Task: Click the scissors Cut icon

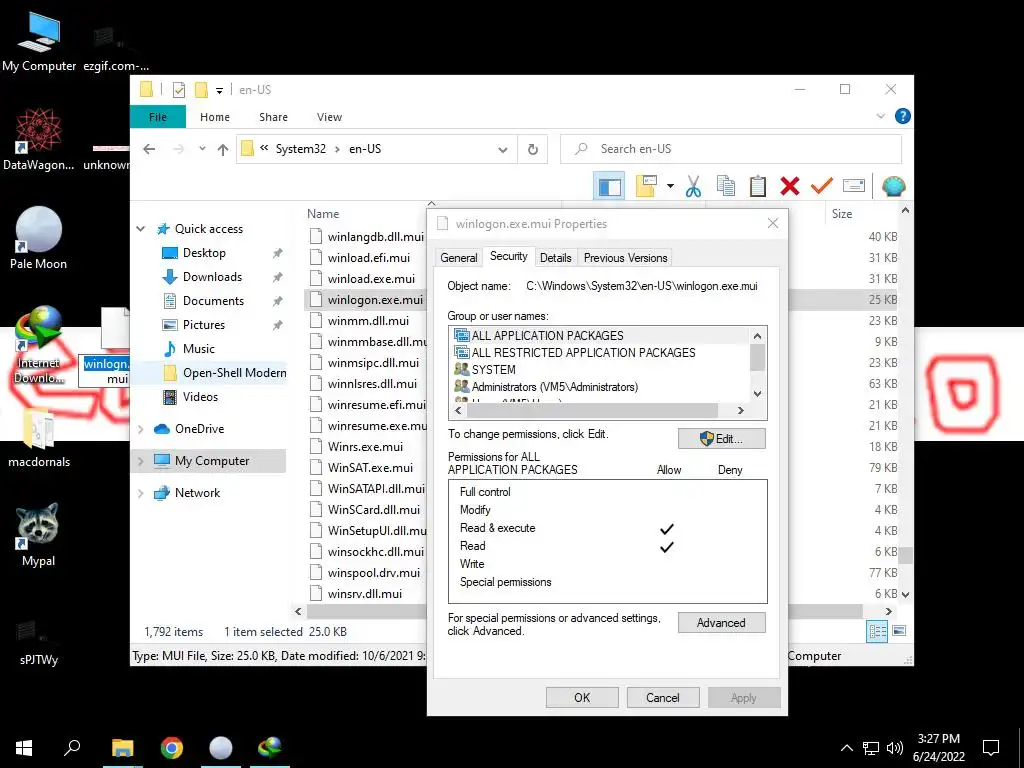Action: (x=693, y=187)
